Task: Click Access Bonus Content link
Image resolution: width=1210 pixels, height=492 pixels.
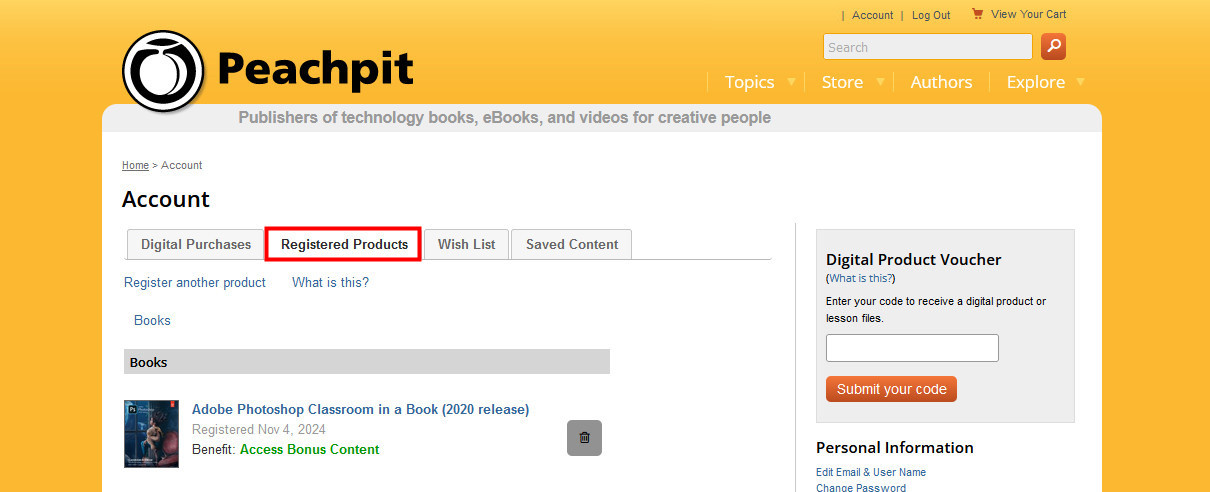Action: click(309, 449)
